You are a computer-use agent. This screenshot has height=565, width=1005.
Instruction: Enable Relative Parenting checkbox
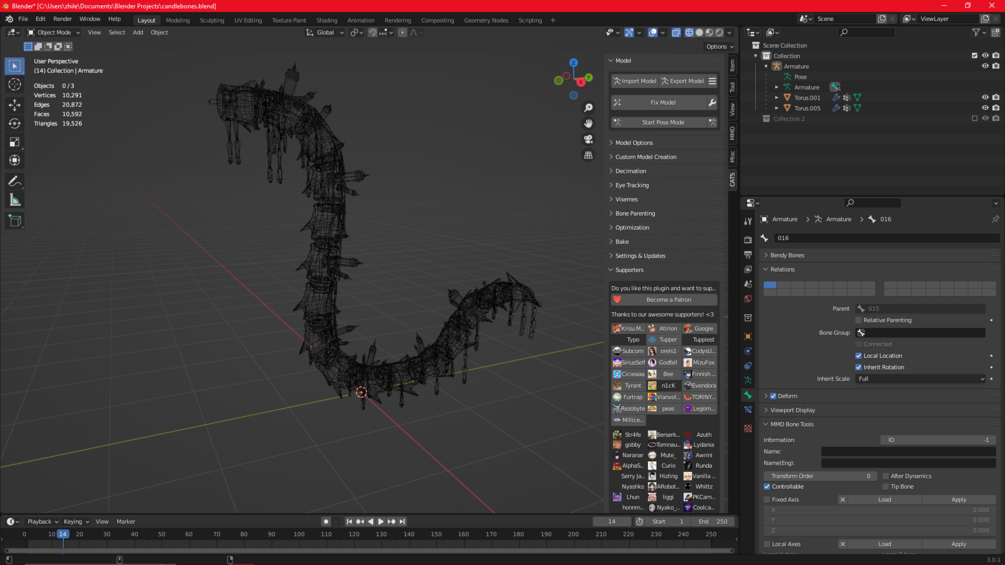coord(858,320)
